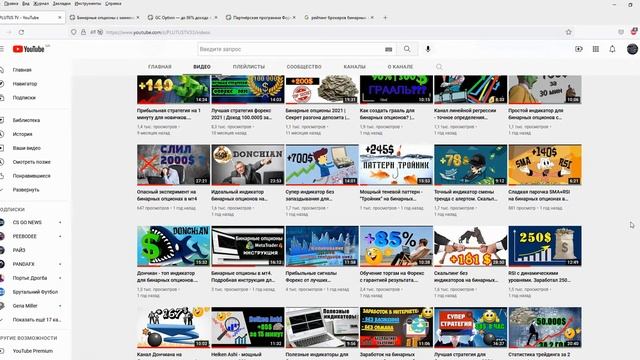The height and width of the screenshot is (360, 640).
Task: Open 50.000$ statistics video thumbnail
Action: (x=545, y=327)
